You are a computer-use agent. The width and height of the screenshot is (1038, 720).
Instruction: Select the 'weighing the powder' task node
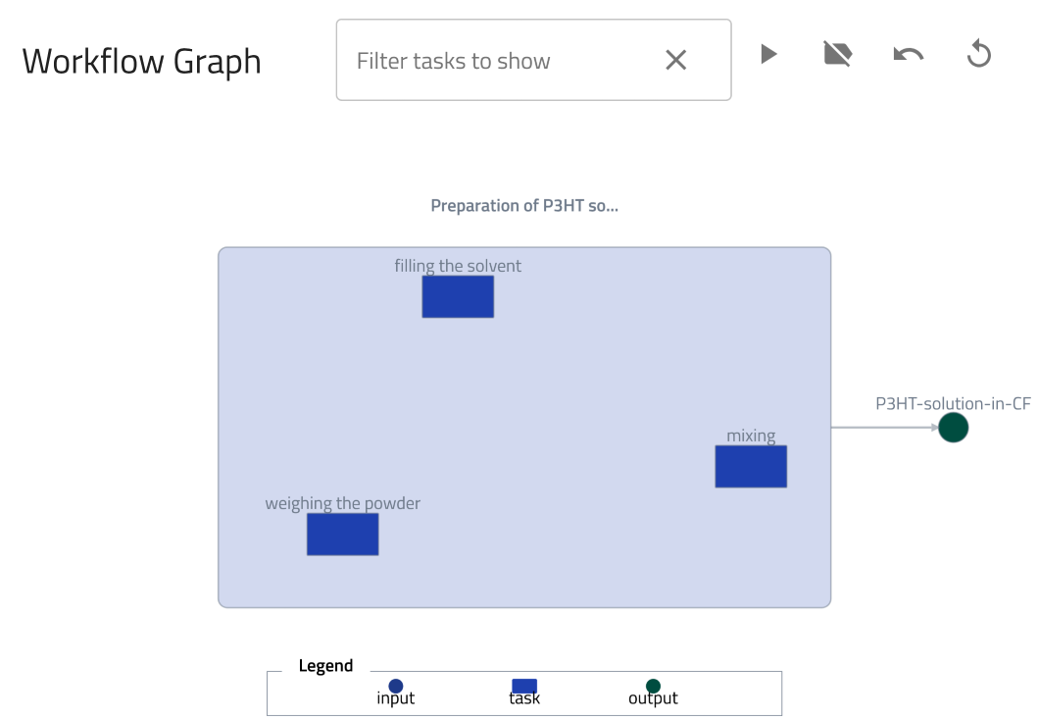pyautogui.click(x=343, y=534)
